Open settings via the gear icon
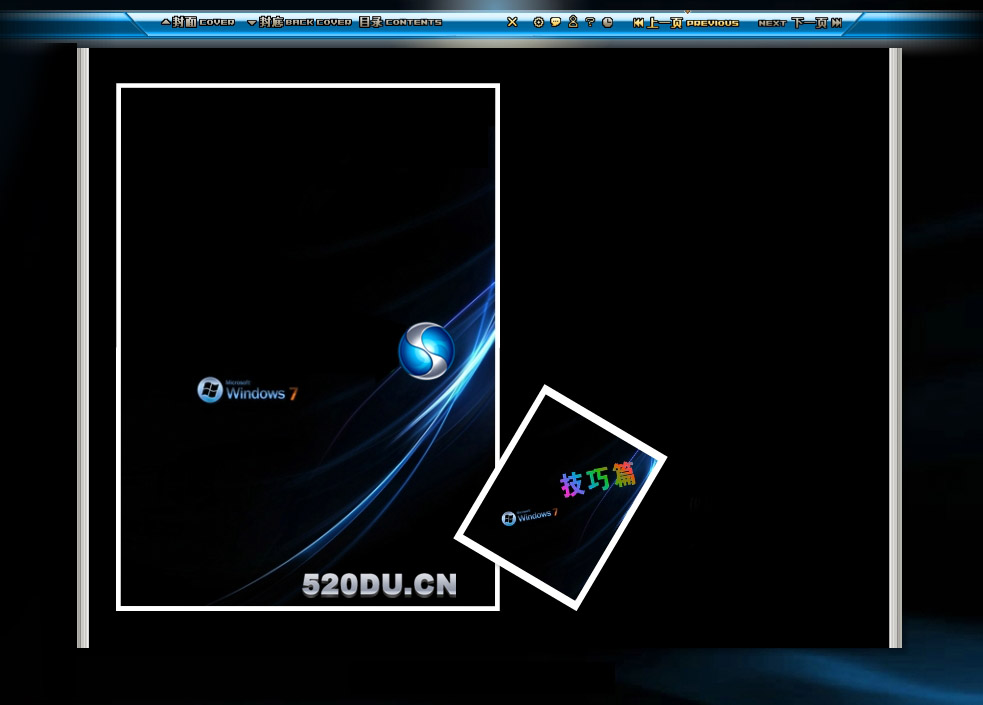This screenshot has height=705, width=983. 539,23
